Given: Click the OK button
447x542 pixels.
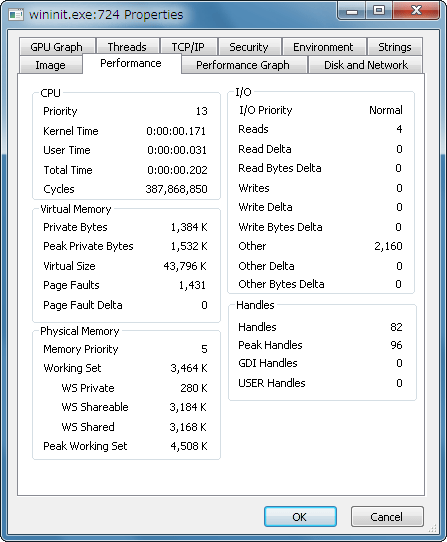Looking at the screenshot, I should (x=300, y=517).
